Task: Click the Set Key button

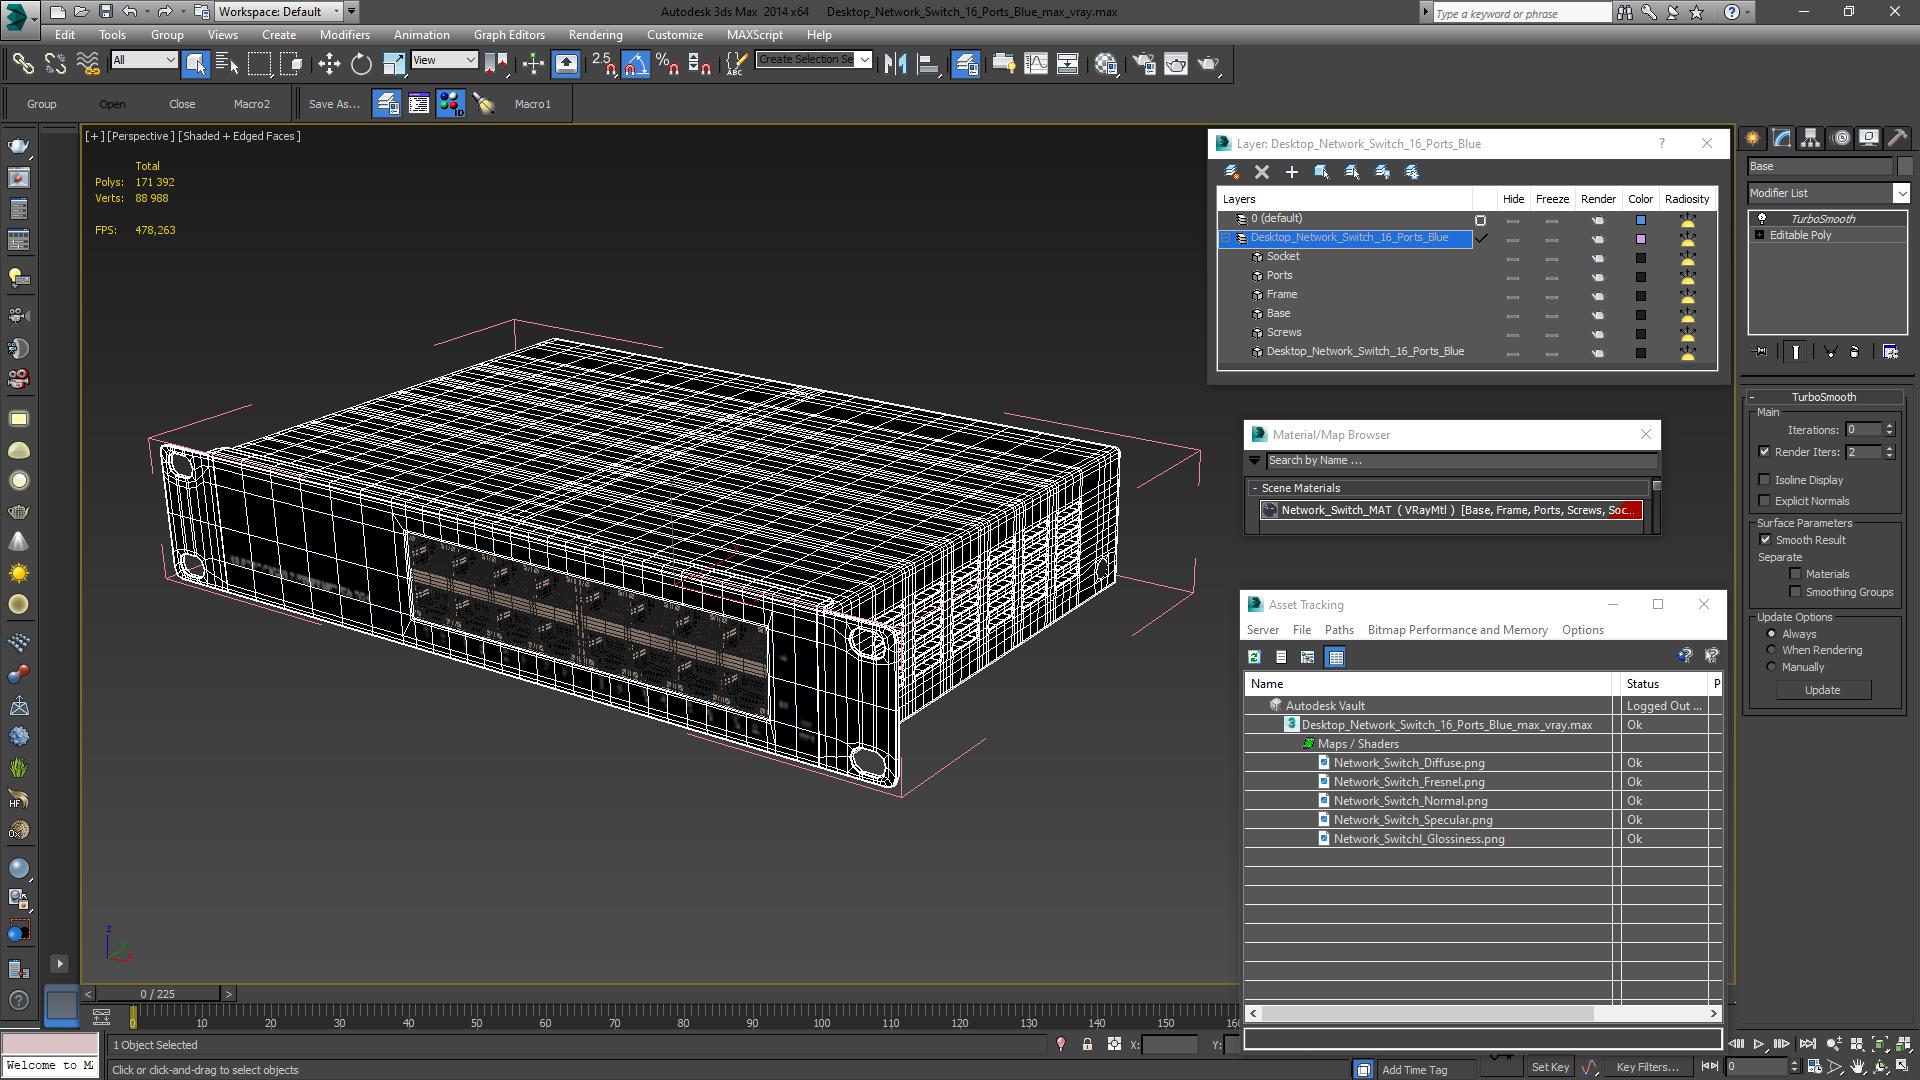Action: 1550,1067
